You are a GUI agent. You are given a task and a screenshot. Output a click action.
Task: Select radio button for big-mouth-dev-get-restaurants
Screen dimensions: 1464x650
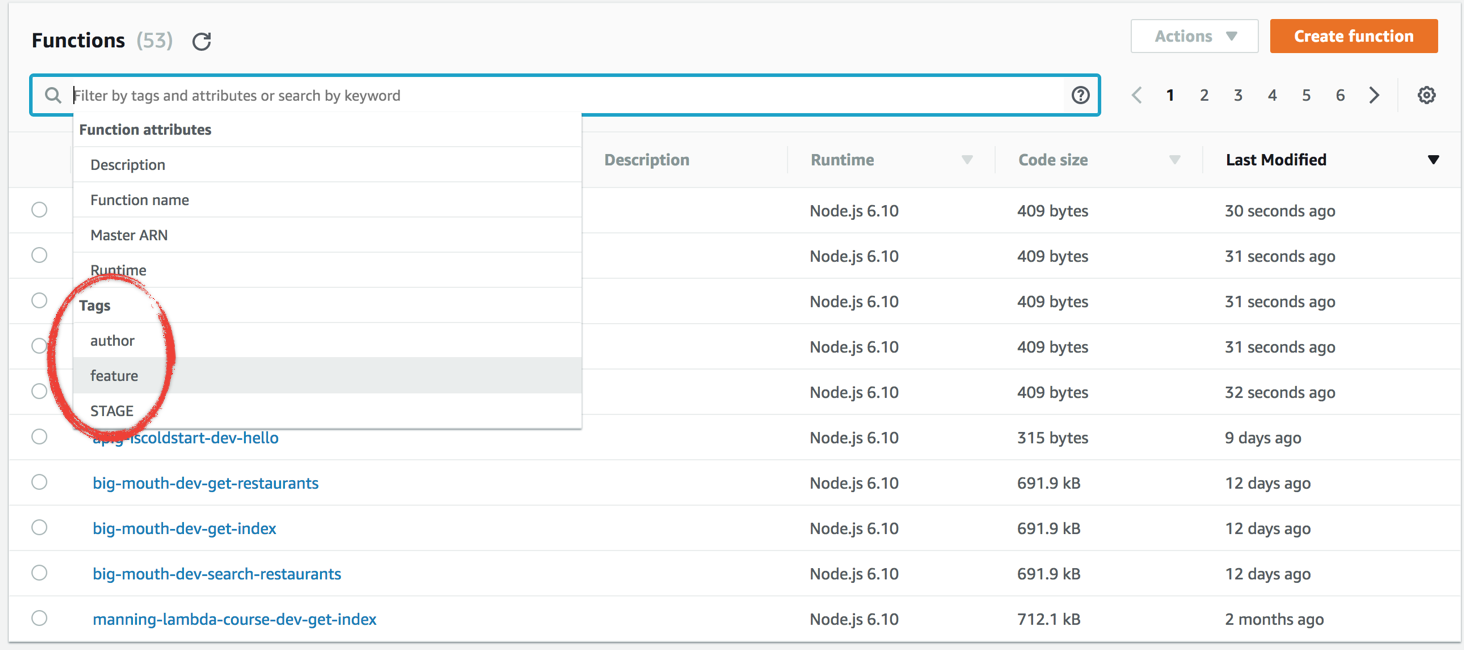(x=39, y=482)
